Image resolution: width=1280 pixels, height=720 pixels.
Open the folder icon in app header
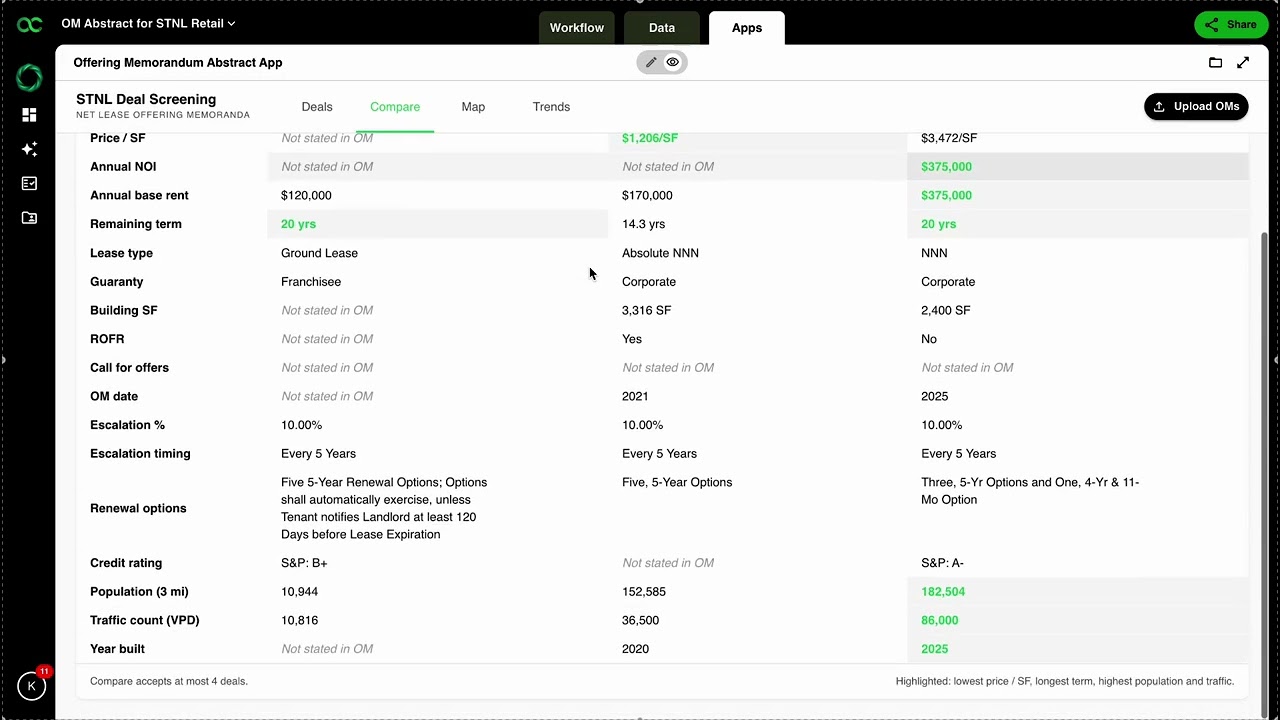coord(1215,62)
